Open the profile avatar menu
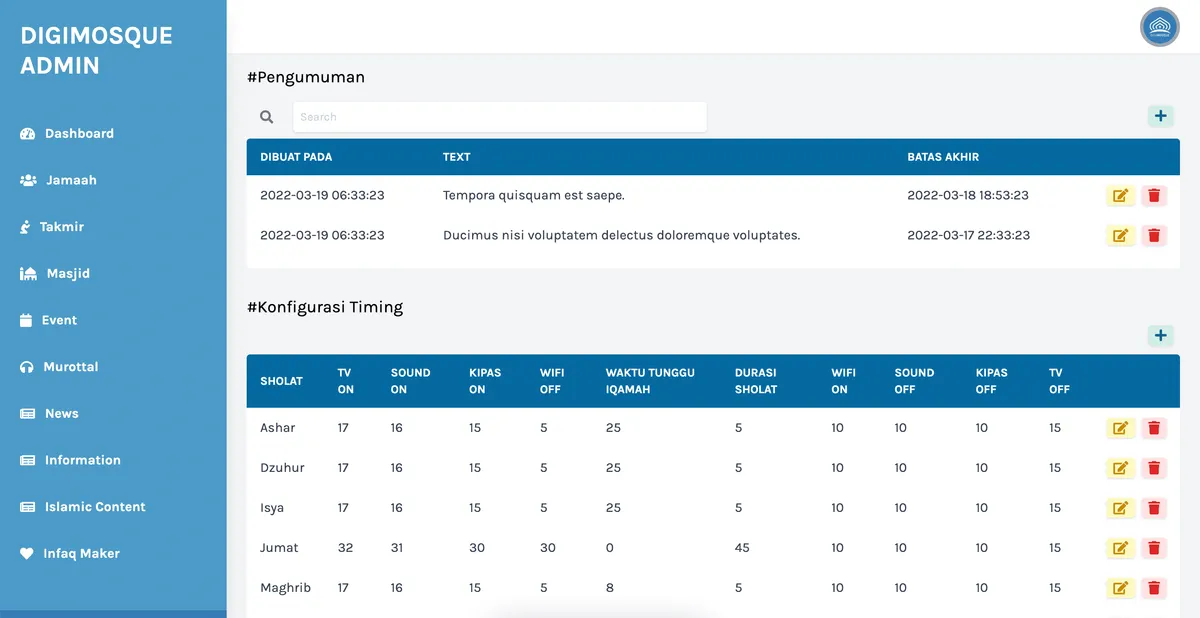Viewport: 1200px width, 618px height. click(1160, 27)
